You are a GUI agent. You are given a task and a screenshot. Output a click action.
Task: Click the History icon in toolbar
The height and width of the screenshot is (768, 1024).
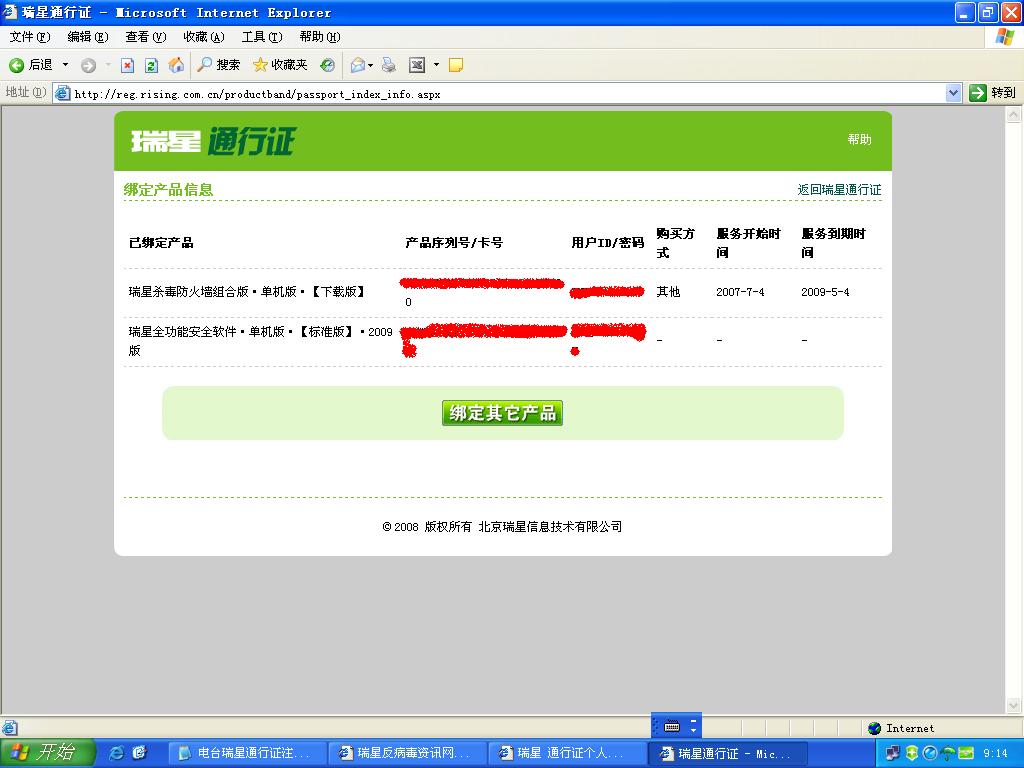tap(327, 65)
